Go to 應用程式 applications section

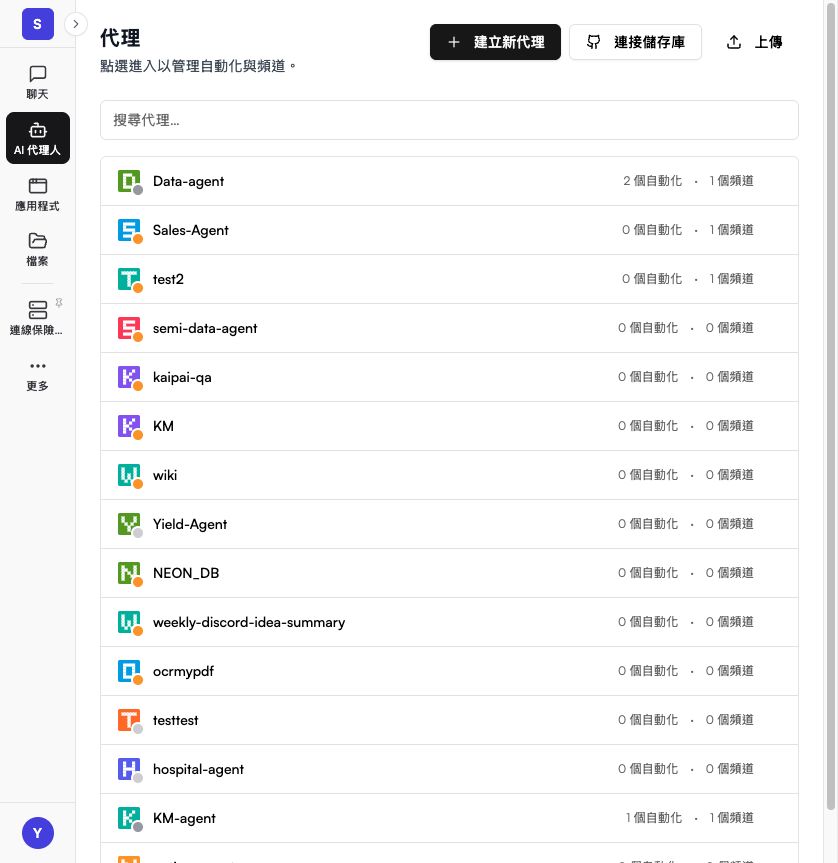(37, 195)
